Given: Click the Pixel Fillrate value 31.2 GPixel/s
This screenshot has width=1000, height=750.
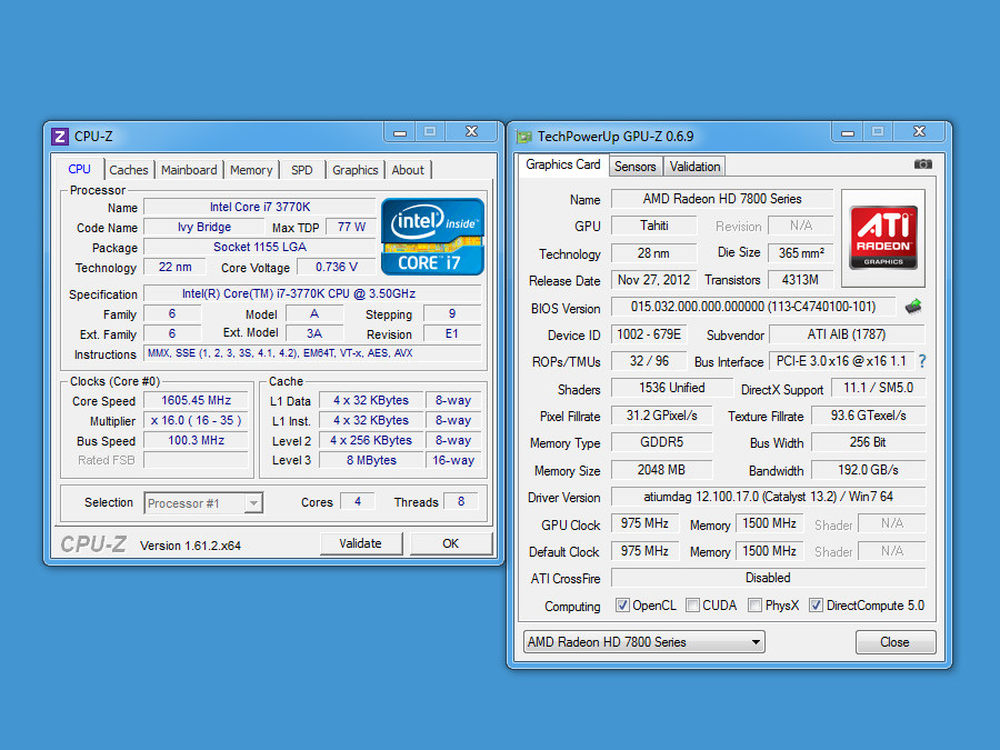Looking at the screenshot, I should click(661, 416).
